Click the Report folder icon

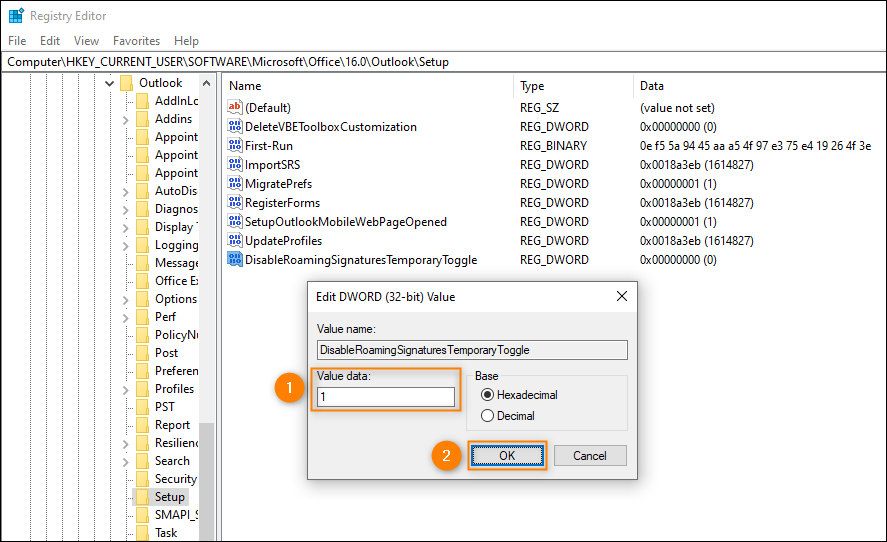pyautogui.click(x=143, y=425)
